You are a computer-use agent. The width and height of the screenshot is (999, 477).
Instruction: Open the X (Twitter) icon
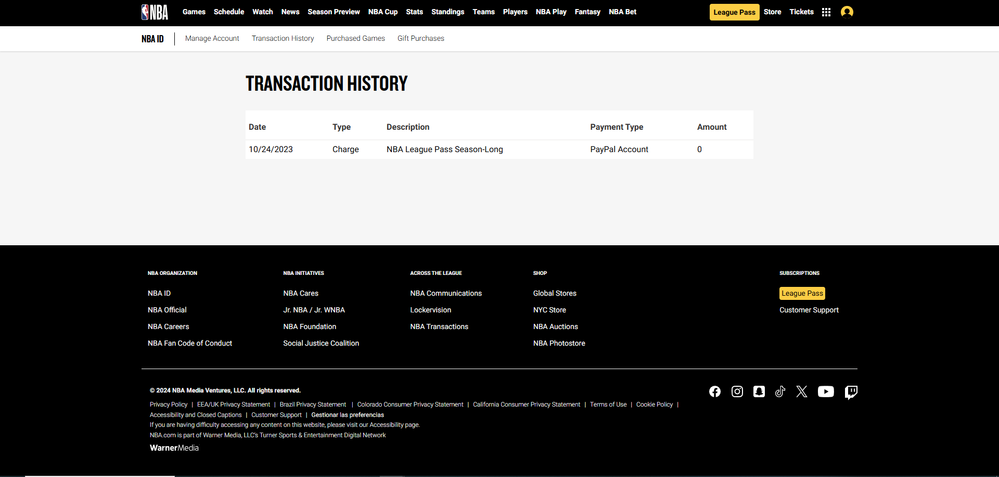802,392
